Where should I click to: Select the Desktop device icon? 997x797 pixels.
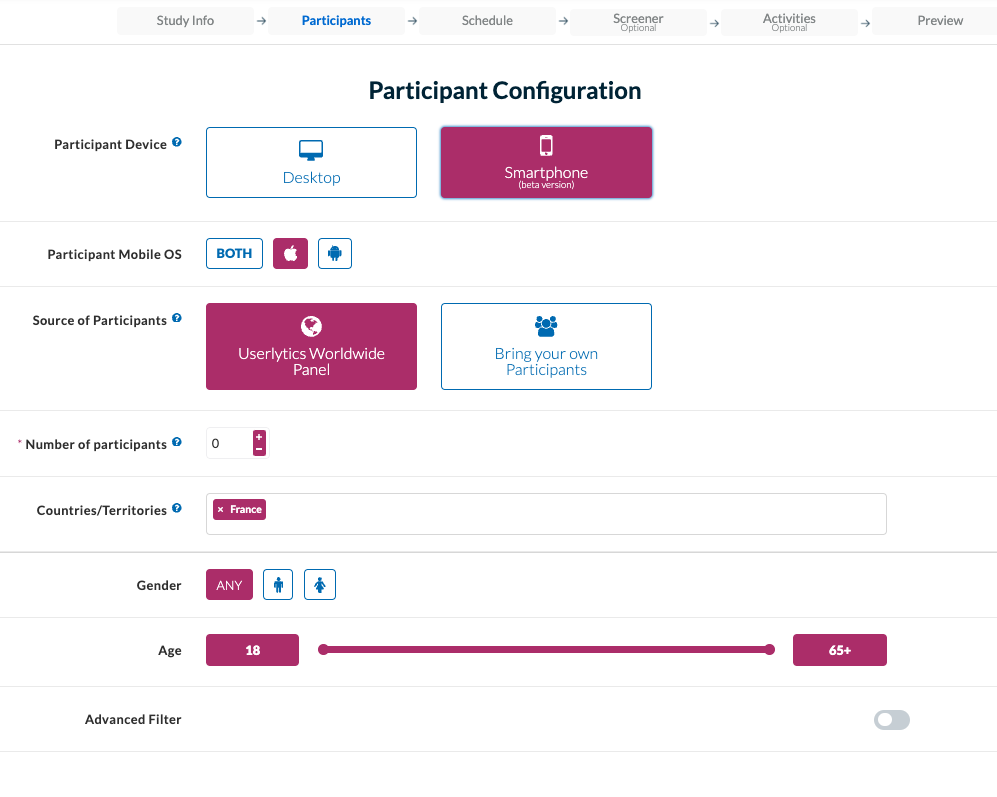(311, 148)
